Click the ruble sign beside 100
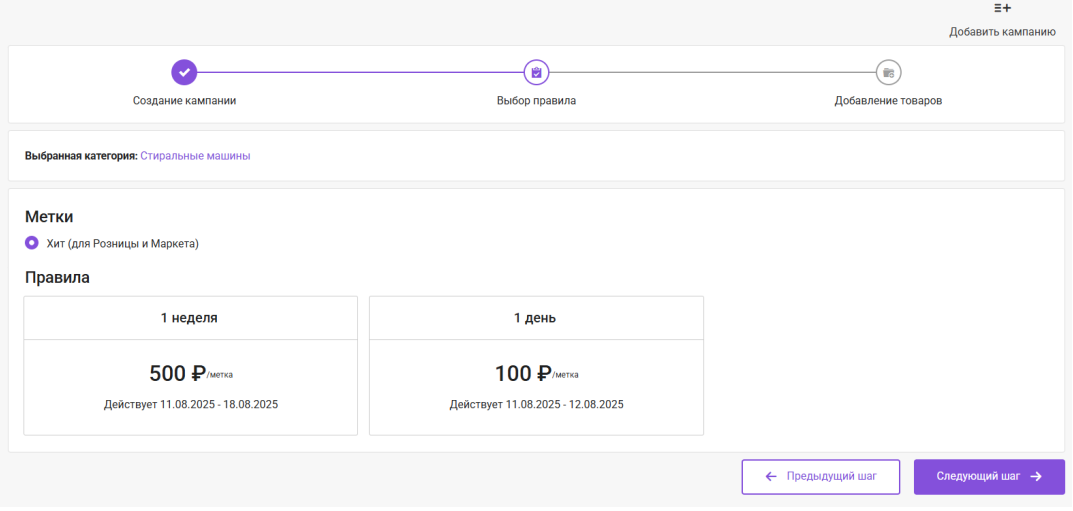Screen dimensions: 1073x511 coord(543,374)
